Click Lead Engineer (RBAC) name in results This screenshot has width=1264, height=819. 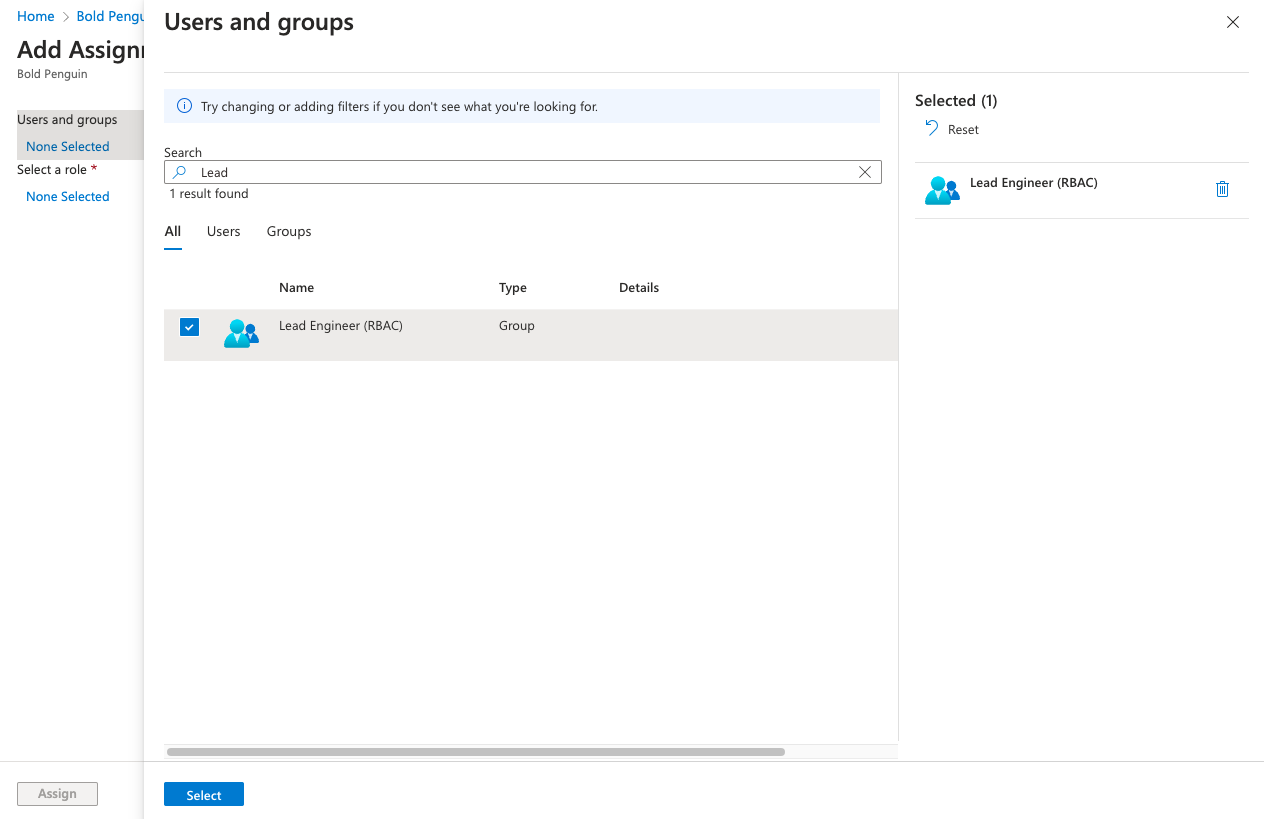coord(341,326)
